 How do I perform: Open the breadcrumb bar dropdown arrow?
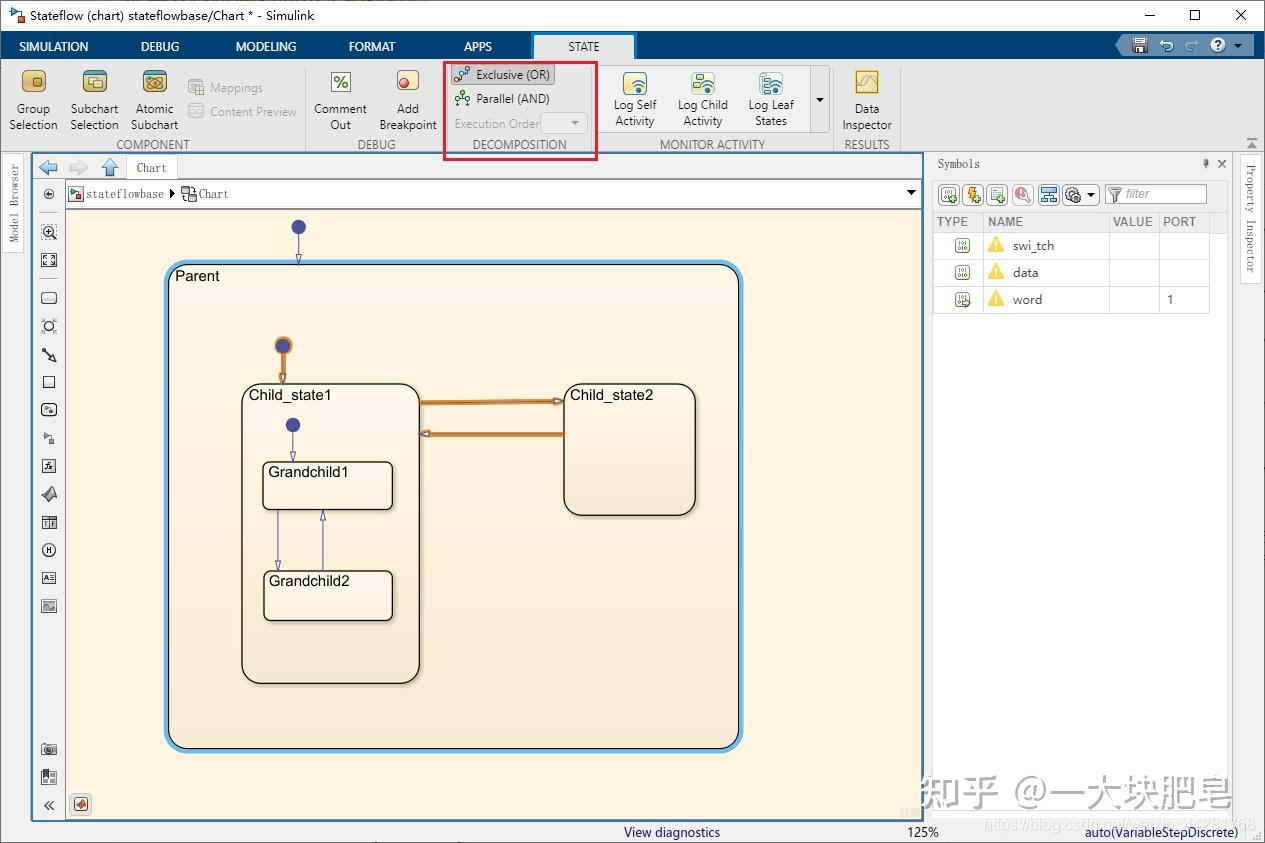[x=911, y=193]
